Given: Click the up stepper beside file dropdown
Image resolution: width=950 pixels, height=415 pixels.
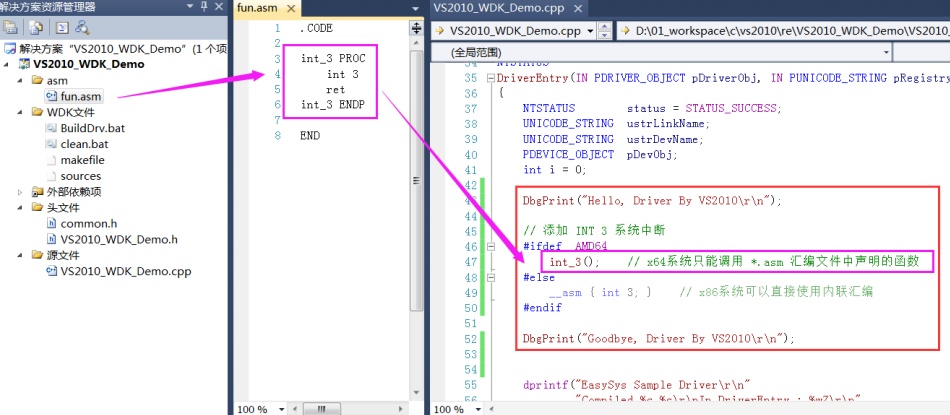Looking at the screenshot, I should pos(605,27).
